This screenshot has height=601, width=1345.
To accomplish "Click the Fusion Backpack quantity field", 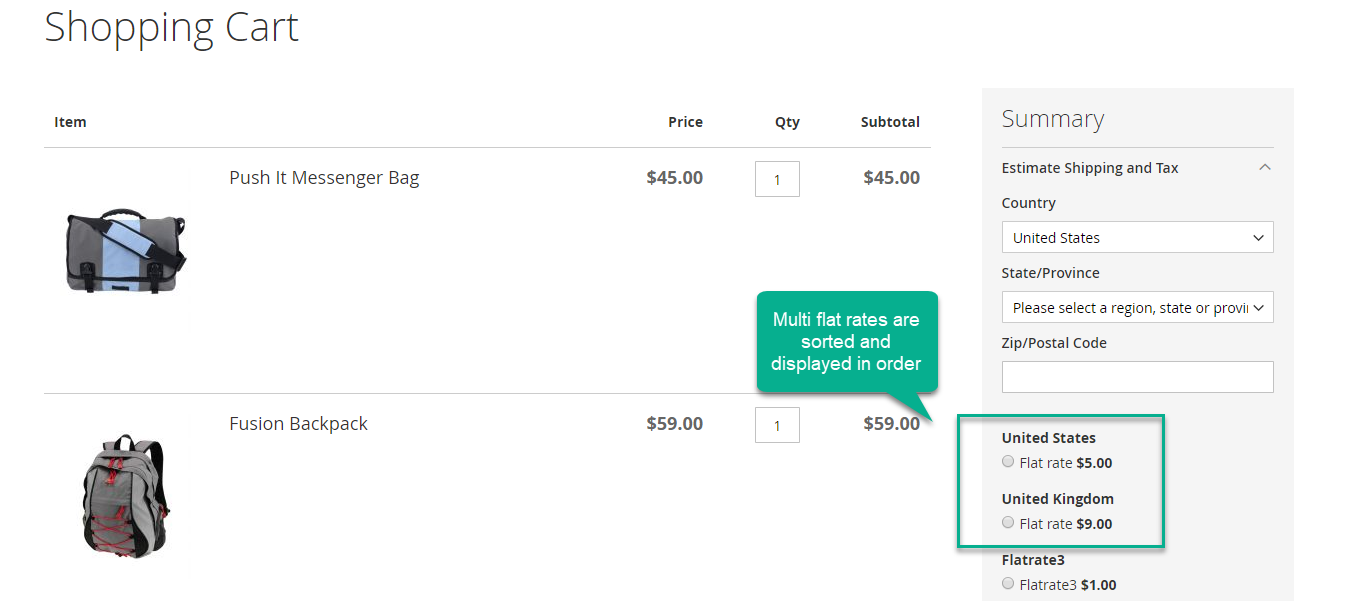I will pyautogui.click(x=777, y=425).
